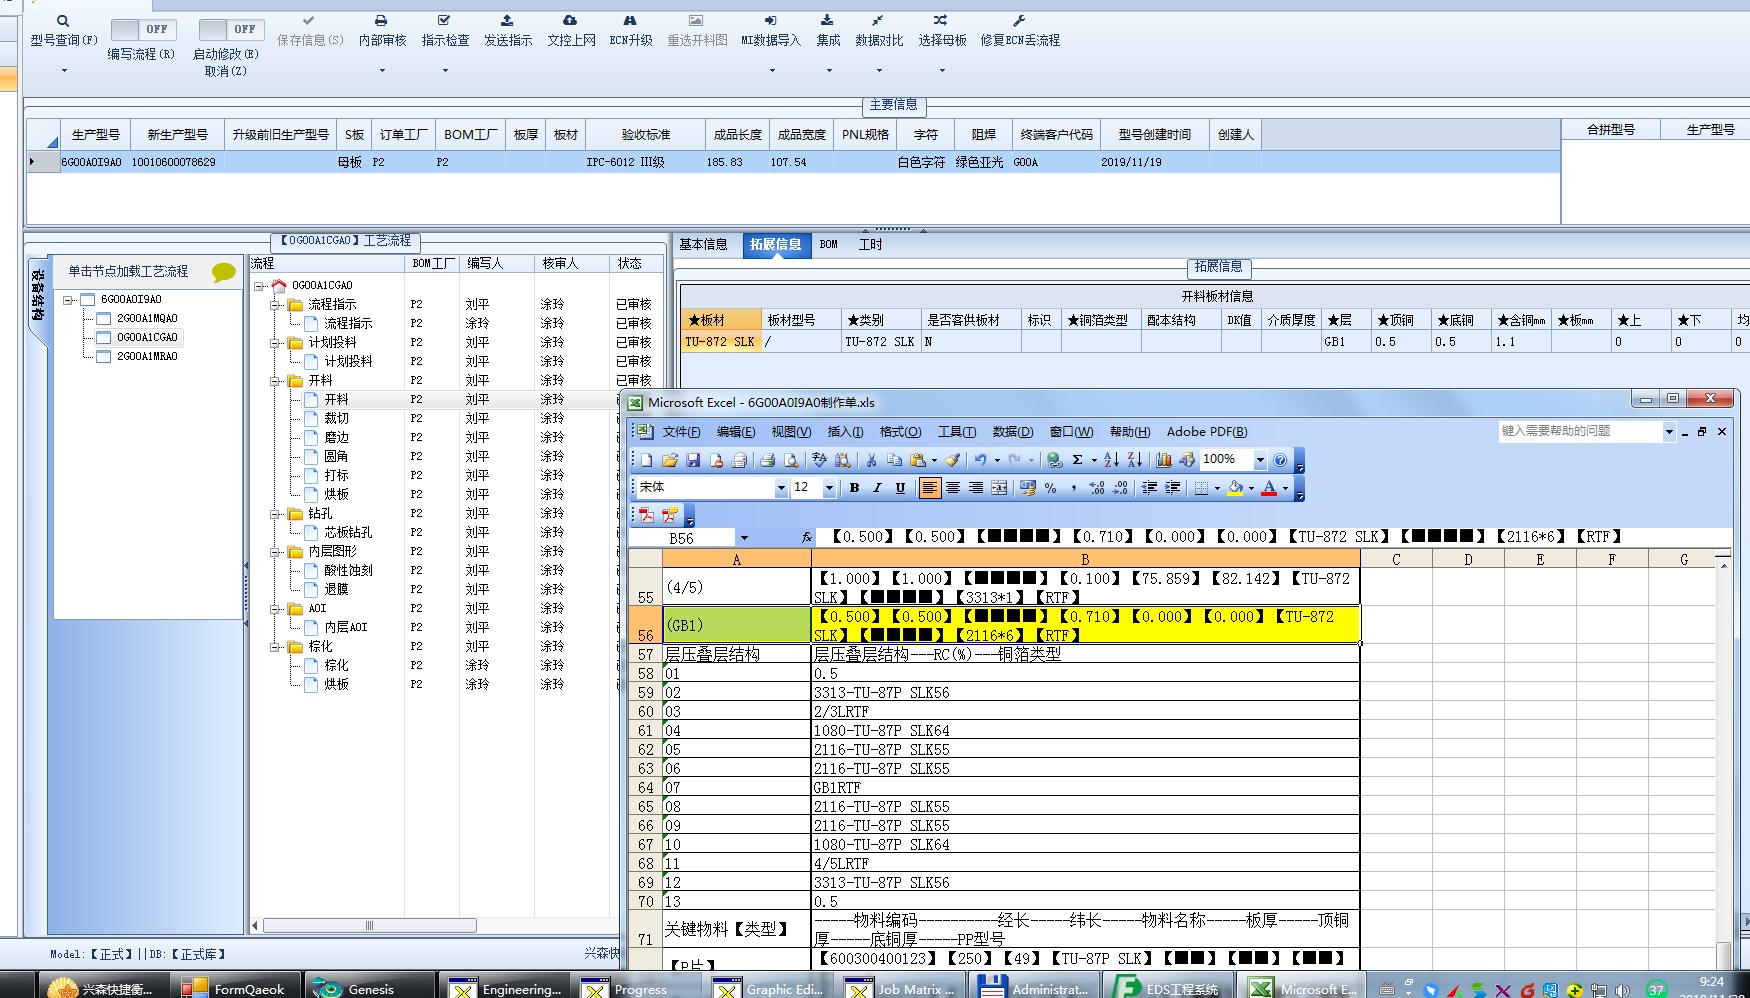Collapse the 内层图形 folder node
The height and width of the screenshot is (998, 1750).
[x=275, y=552]
